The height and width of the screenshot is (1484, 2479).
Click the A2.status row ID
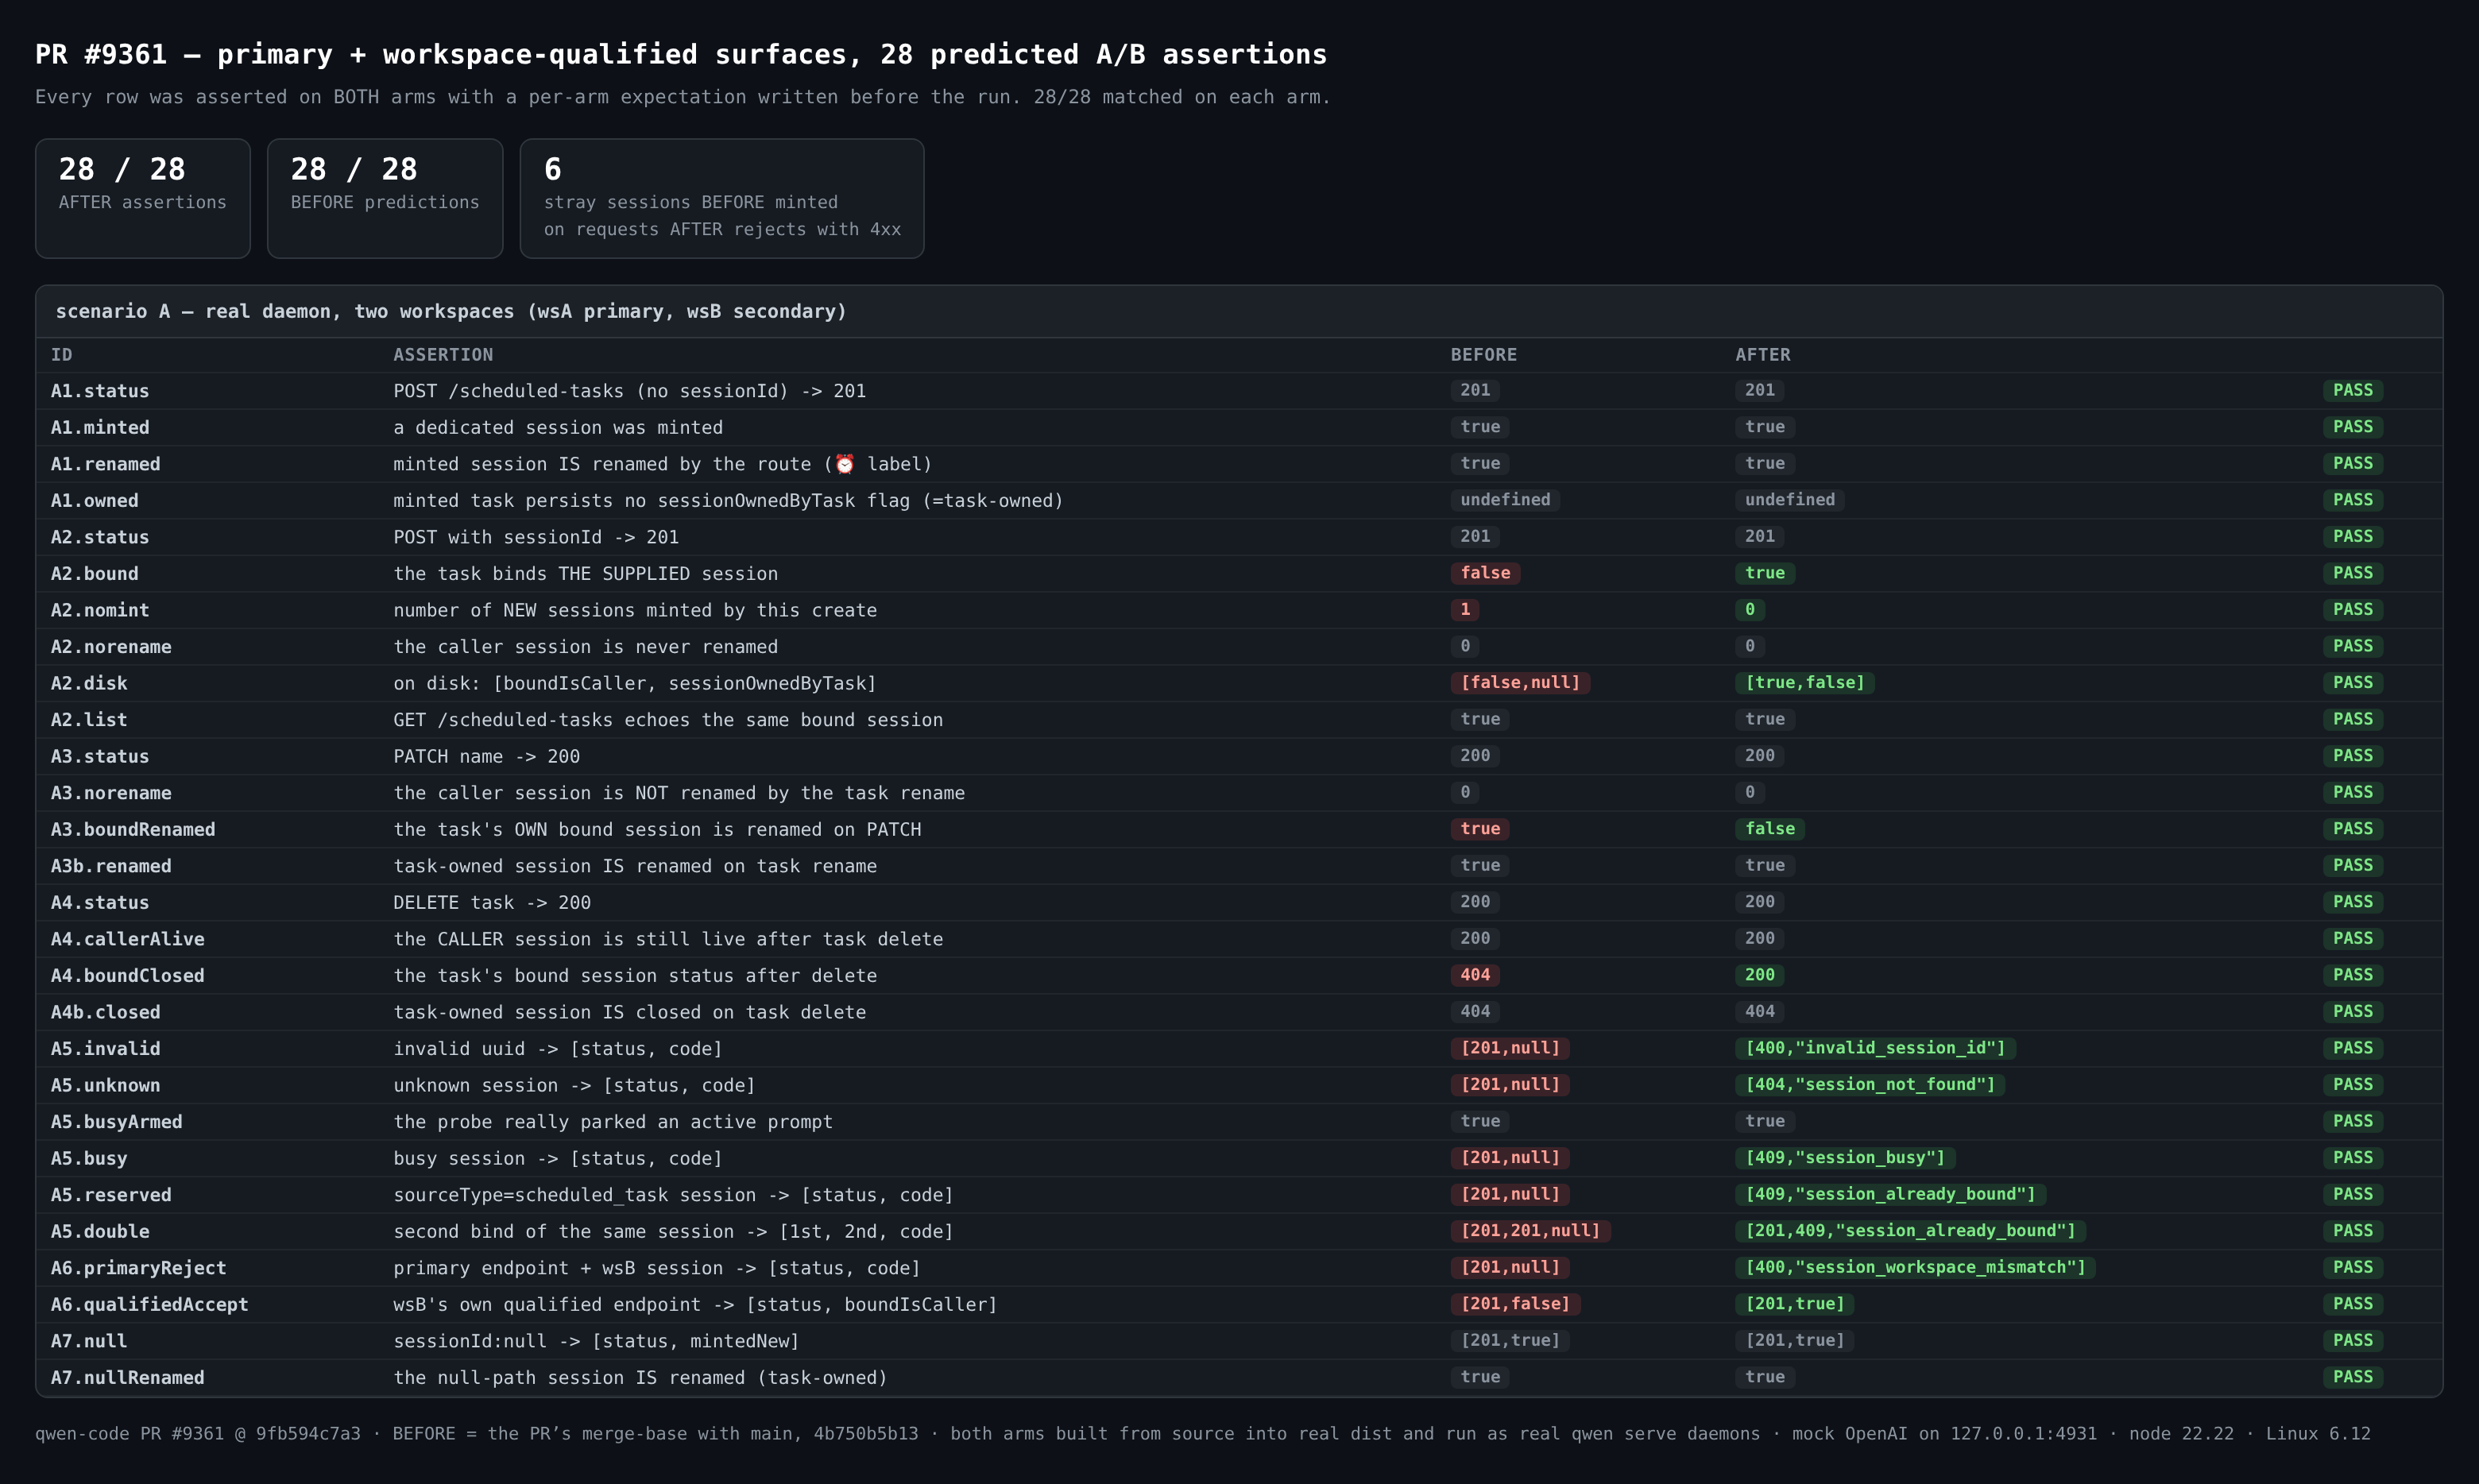[100, 537]
